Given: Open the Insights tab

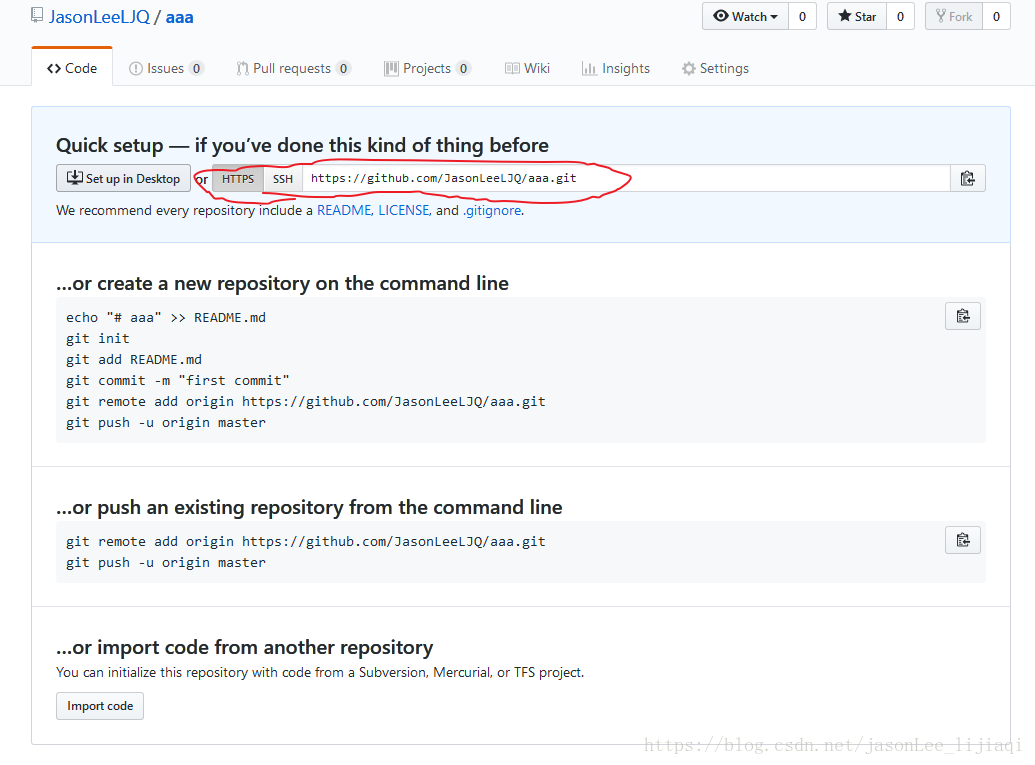Looking at the screenshot, I should click(x=616, y=68).
